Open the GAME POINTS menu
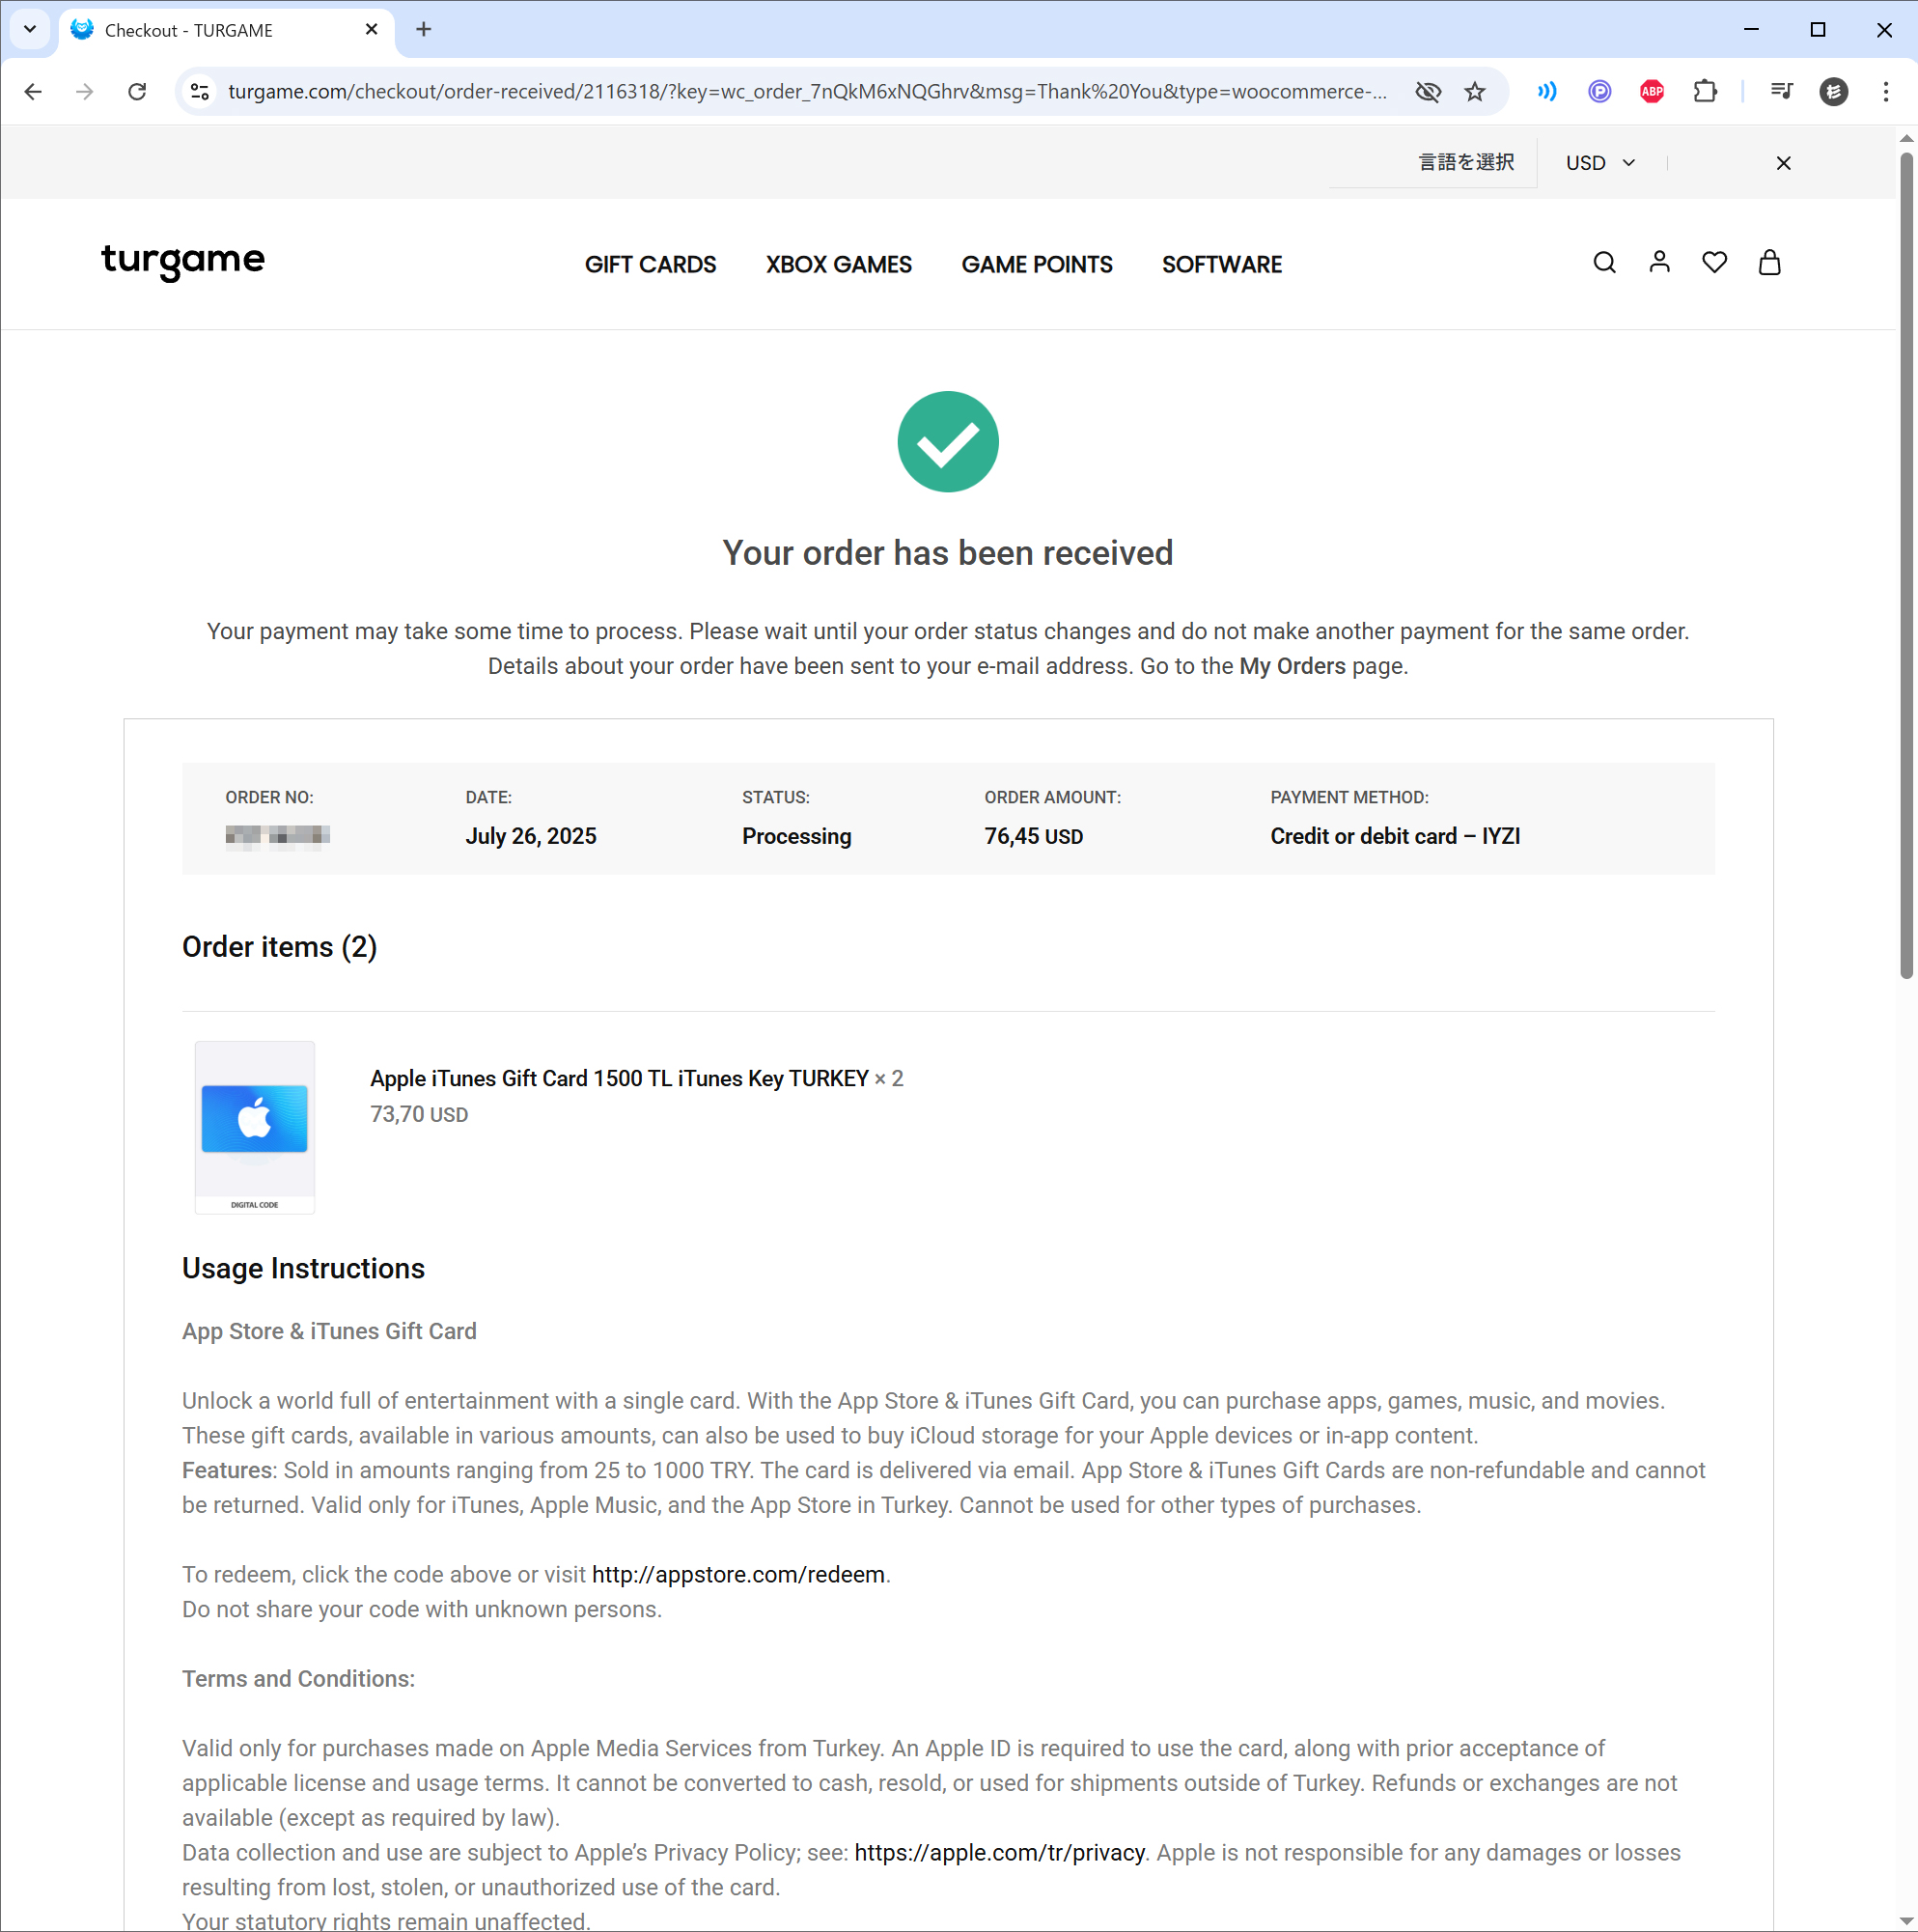This screenshot has width=1918, height=1932. coord(1037,264)
